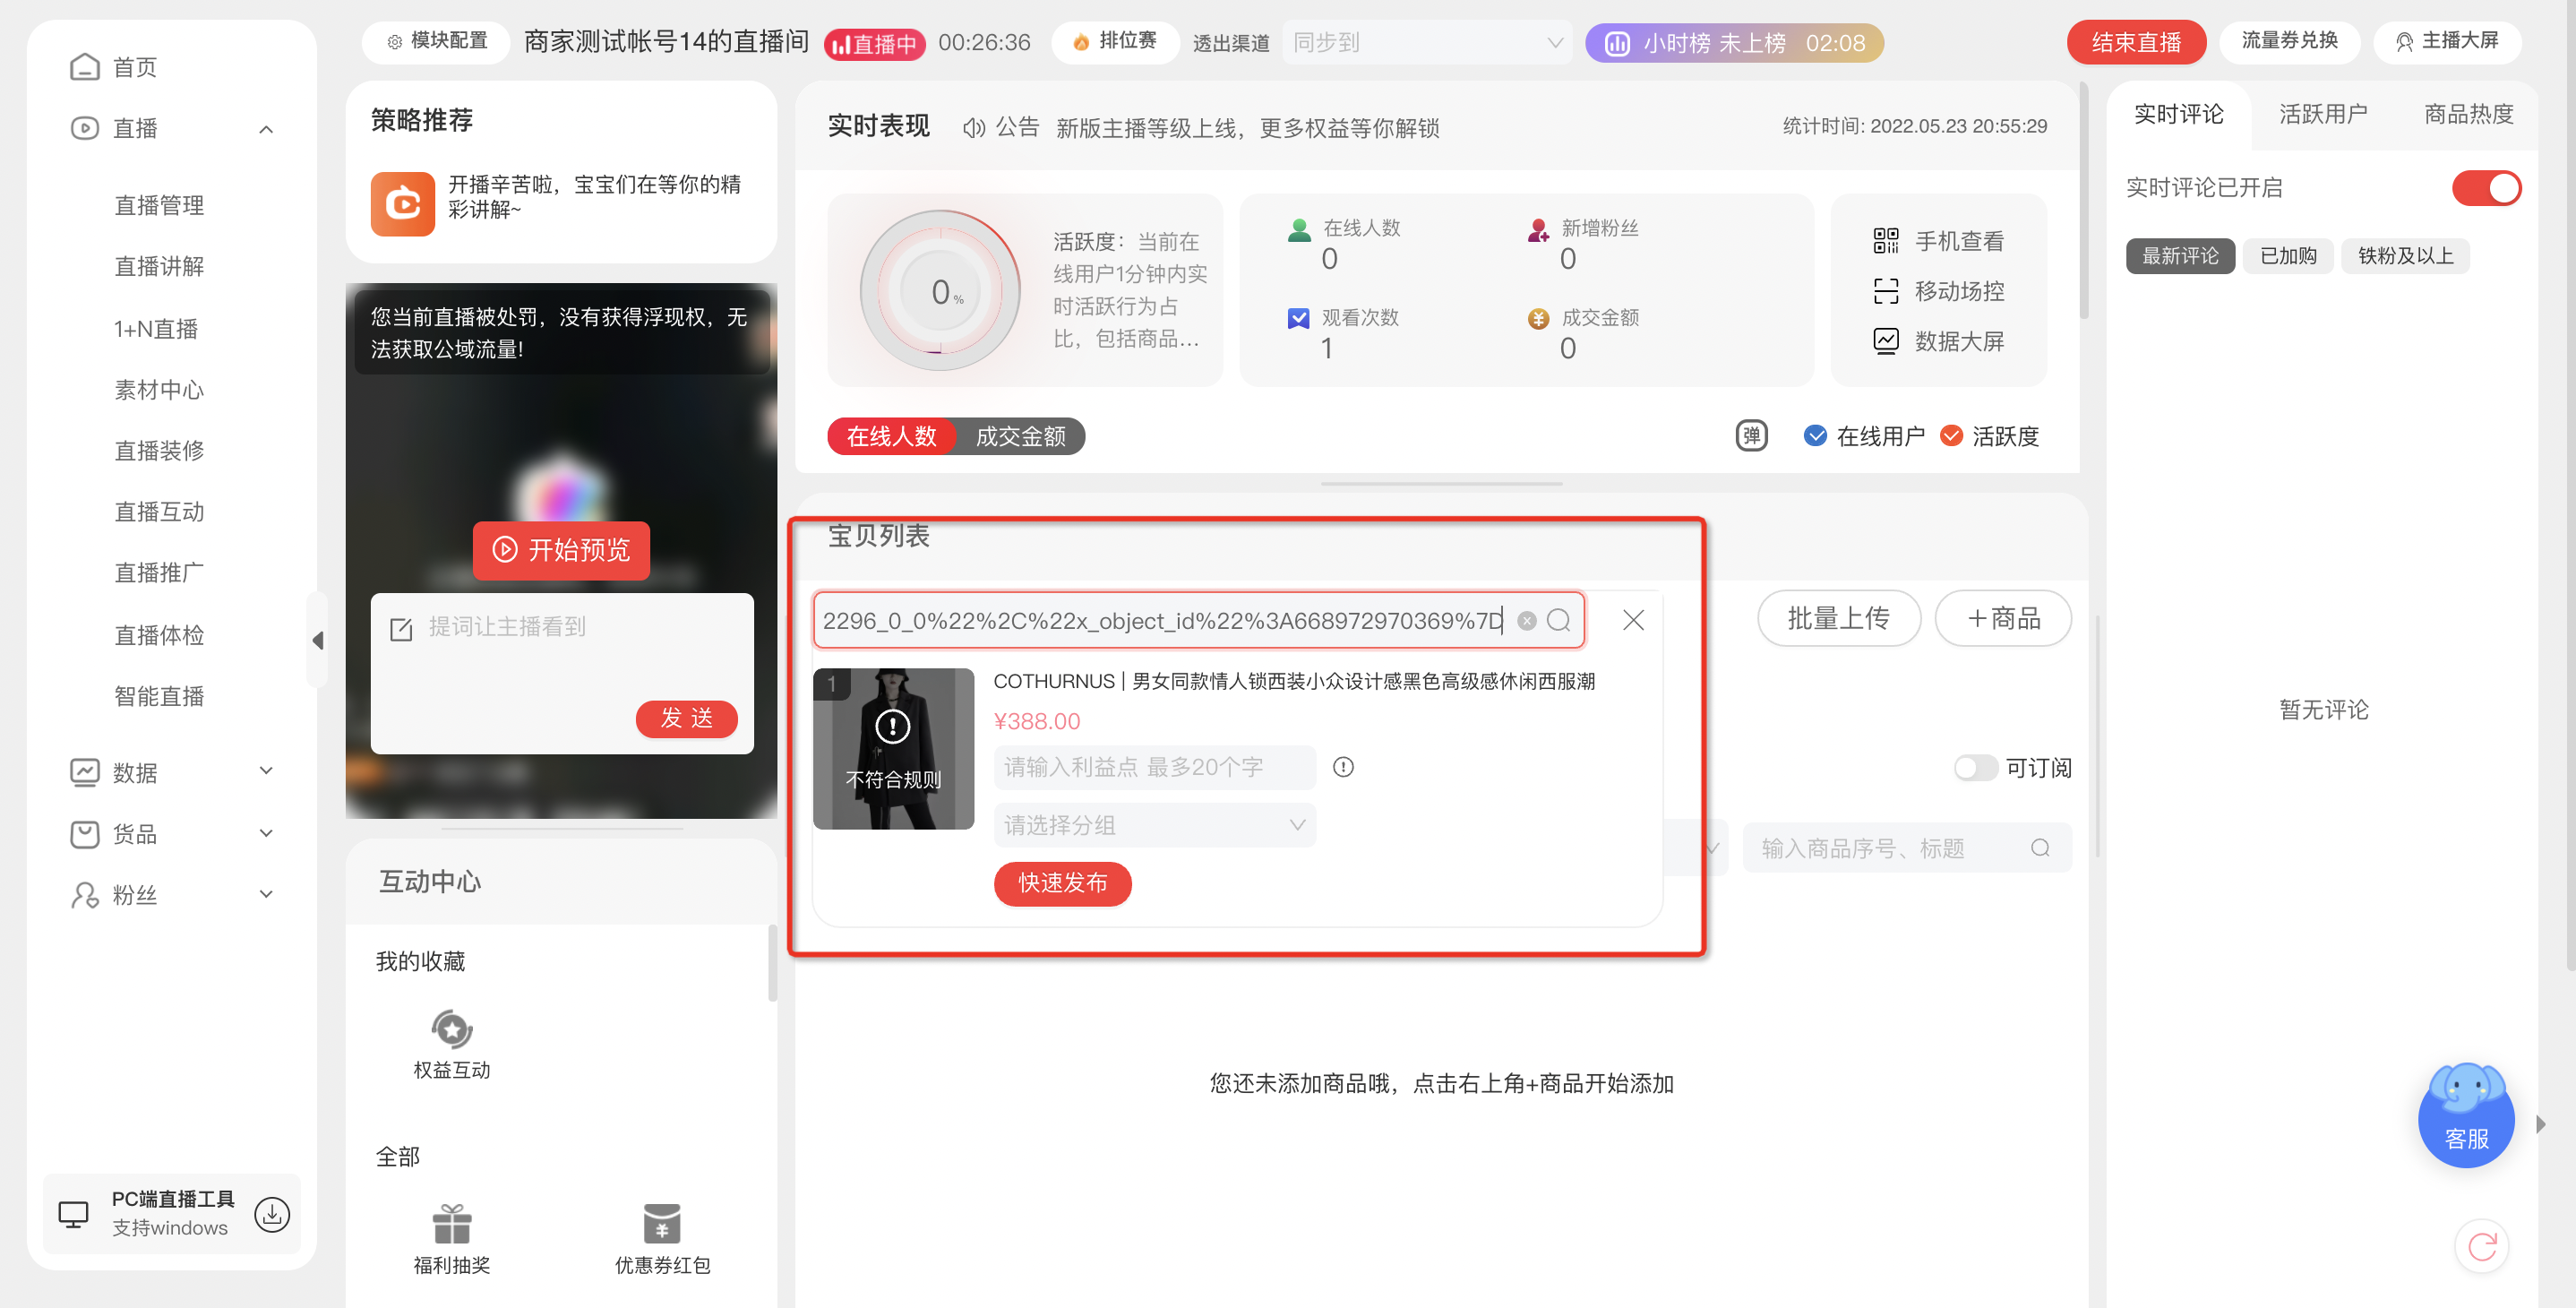
Task: Open the 请选择分组 dropdown
Action: [1155, 825]
